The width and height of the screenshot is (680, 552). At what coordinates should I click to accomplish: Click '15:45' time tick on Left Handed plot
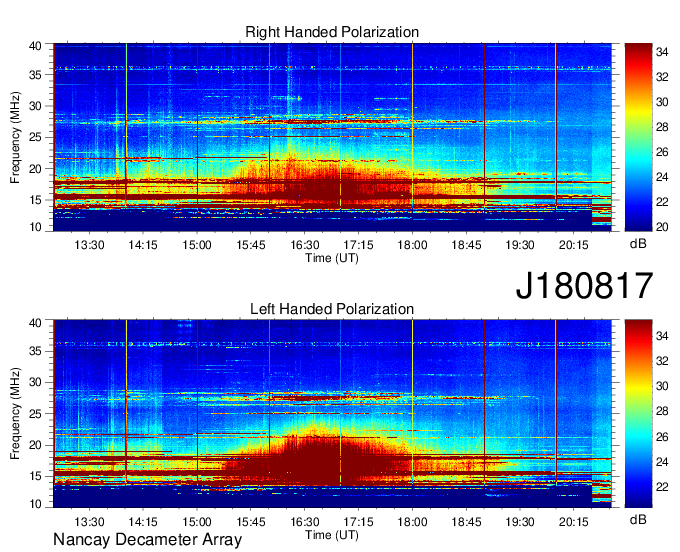(251, 522)
